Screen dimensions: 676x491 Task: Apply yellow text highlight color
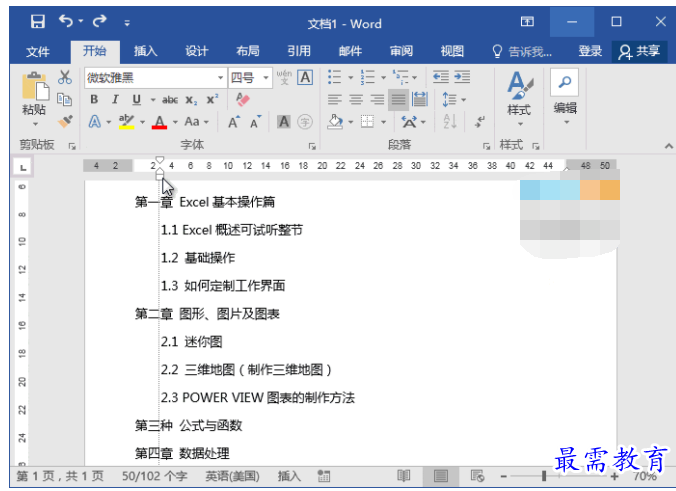coord(127,122)
